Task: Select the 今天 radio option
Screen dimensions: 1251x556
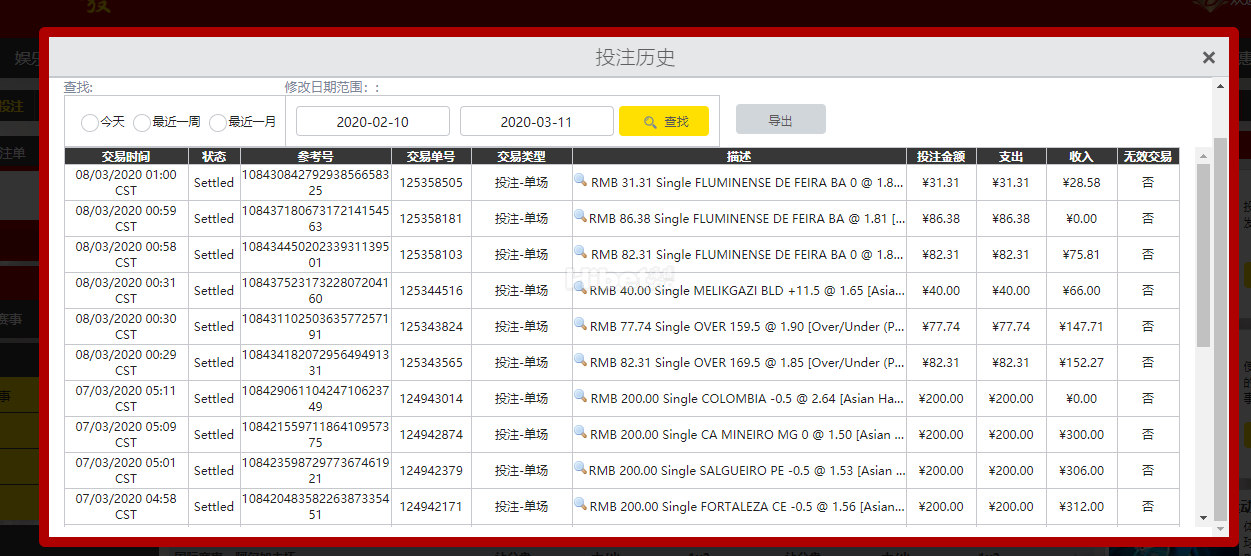Action: (90, 122)
